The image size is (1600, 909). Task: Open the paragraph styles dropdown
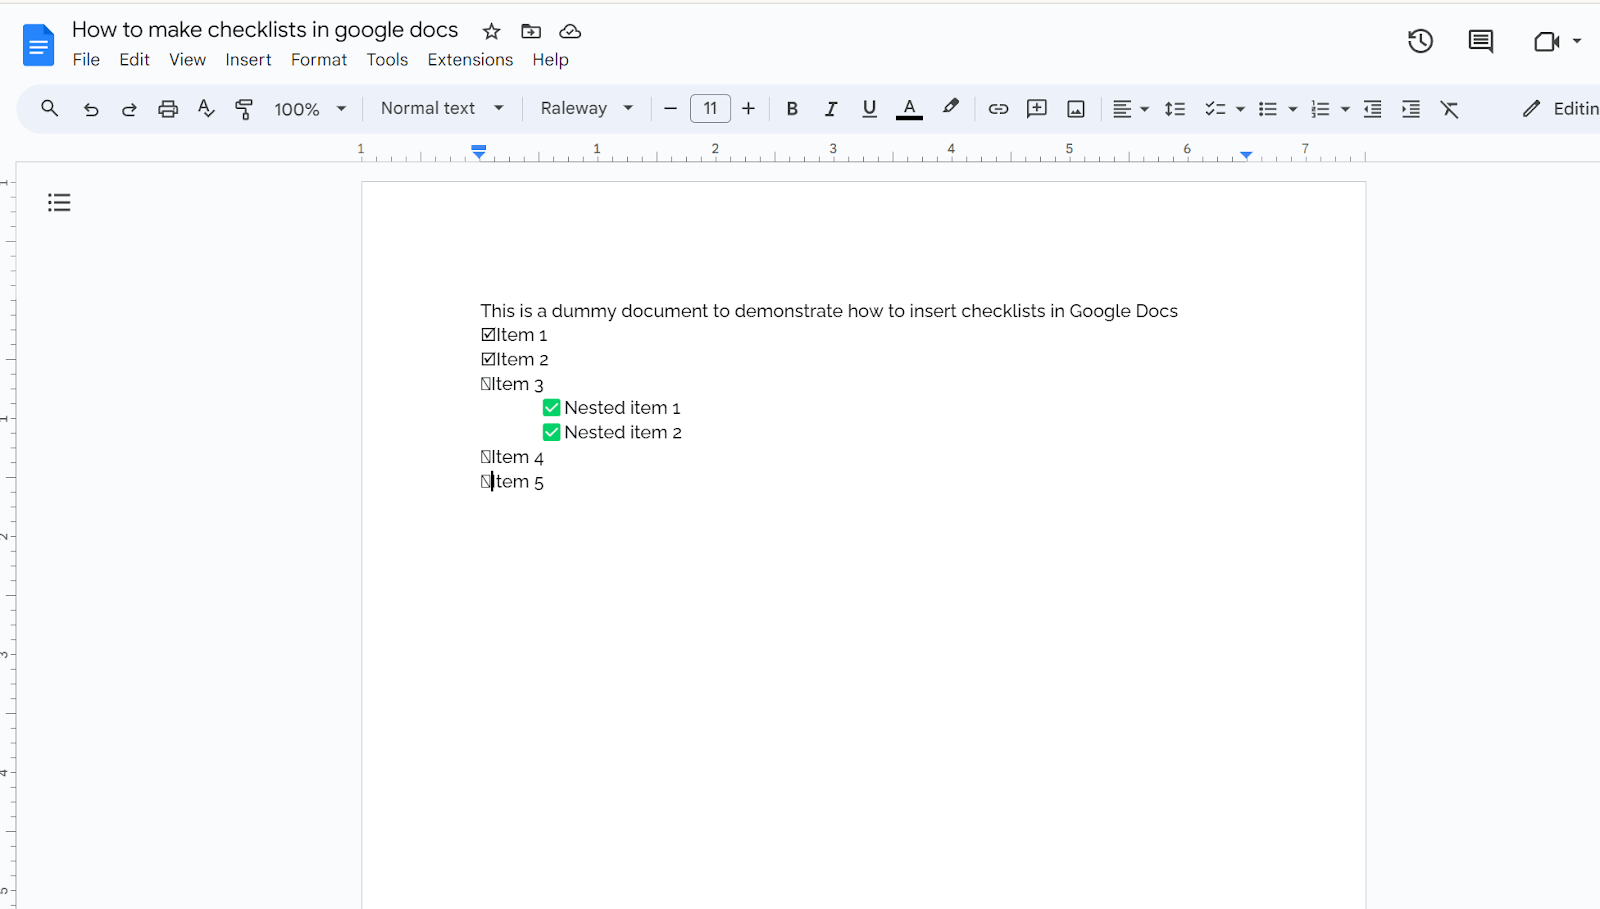pos(441,108)
